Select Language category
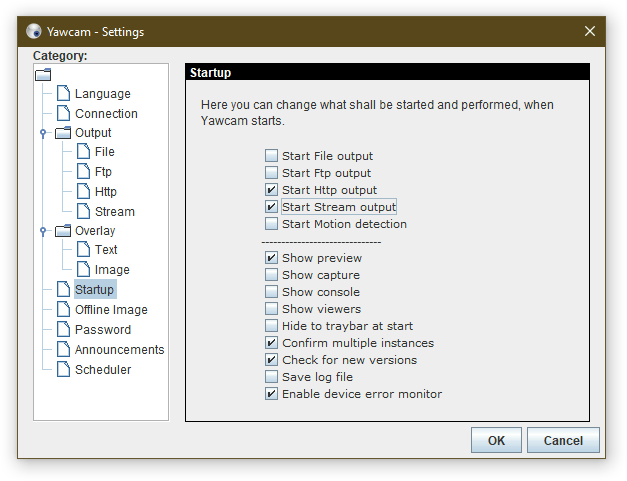This screenshot has height=481, width=627. (x=103, y=94)
